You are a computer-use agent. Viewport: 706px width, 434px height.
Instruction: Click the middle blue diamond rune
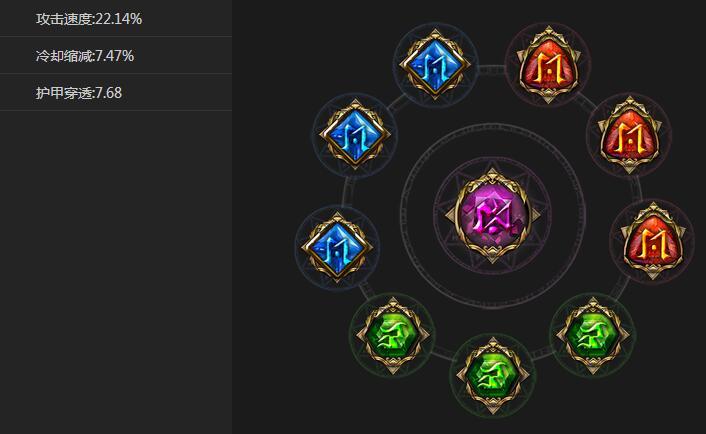tap(355, 135)
